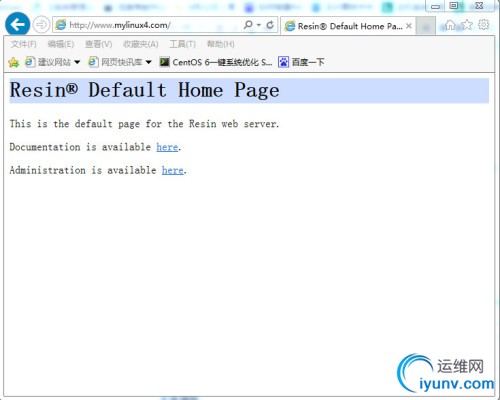Image resolution: width=500 pixels, height=400 pixels.
Task: Click the search magnifier icon in the address bar
Action: coord(248,25)
